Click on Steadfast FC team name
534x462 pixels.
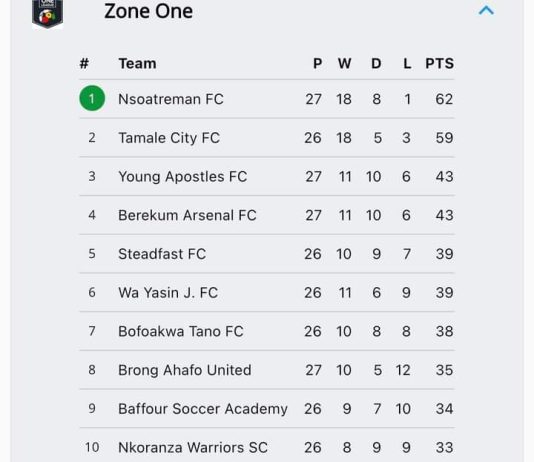coord(162,254)
